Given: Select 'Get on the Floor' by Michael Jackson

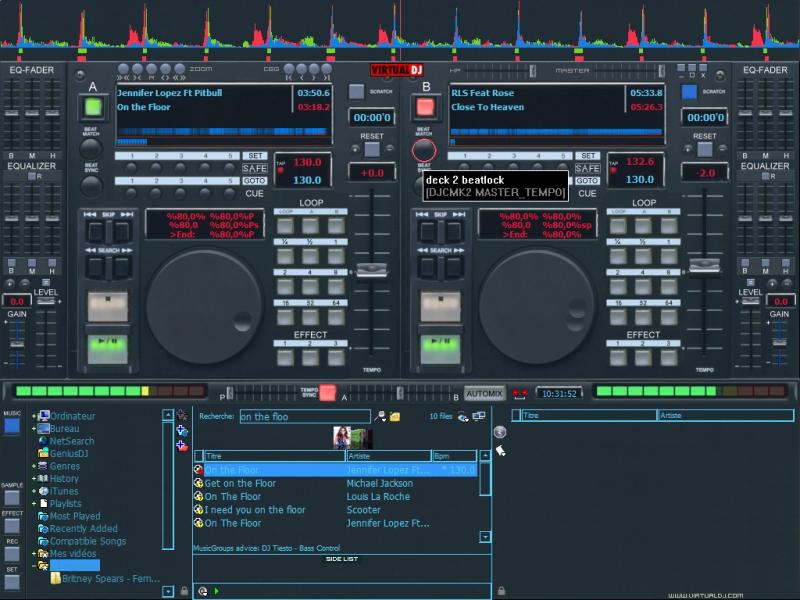Looking at the screenshot, I should [240, 483].
